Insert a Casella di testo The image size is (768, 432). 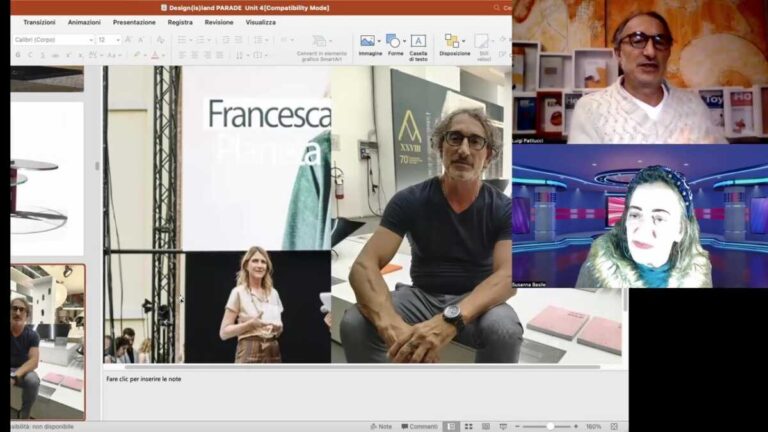click(x=418, y=48)
